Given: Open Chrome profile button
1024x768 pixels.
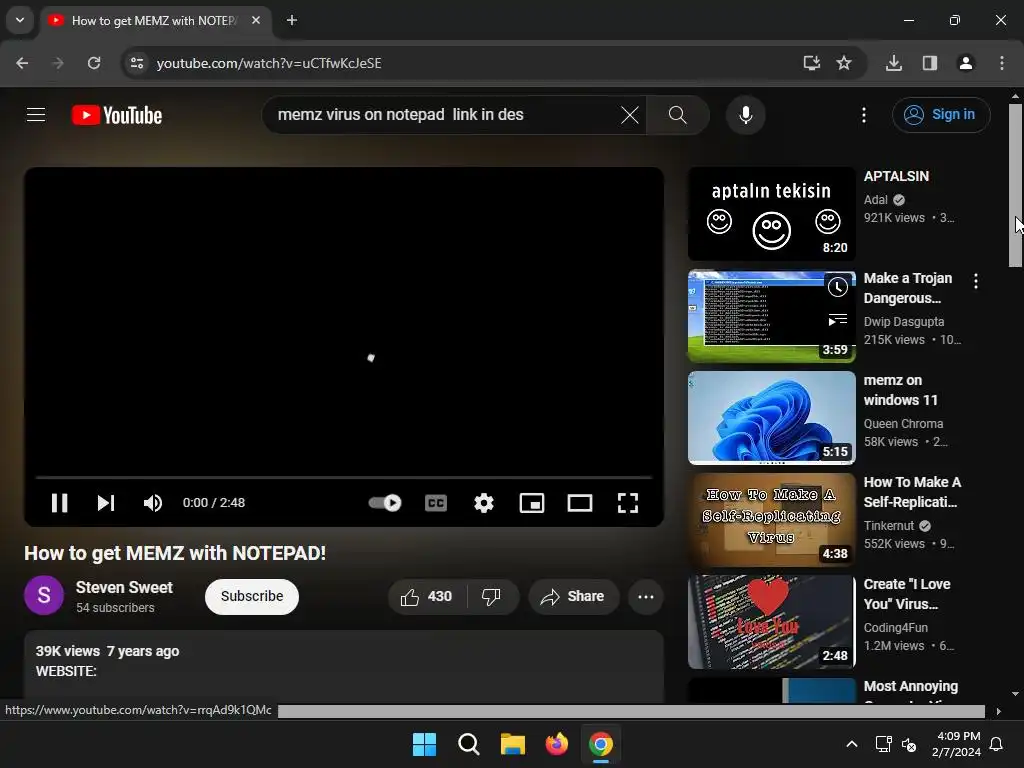Looking at the screenshot, I should [965, 63].
